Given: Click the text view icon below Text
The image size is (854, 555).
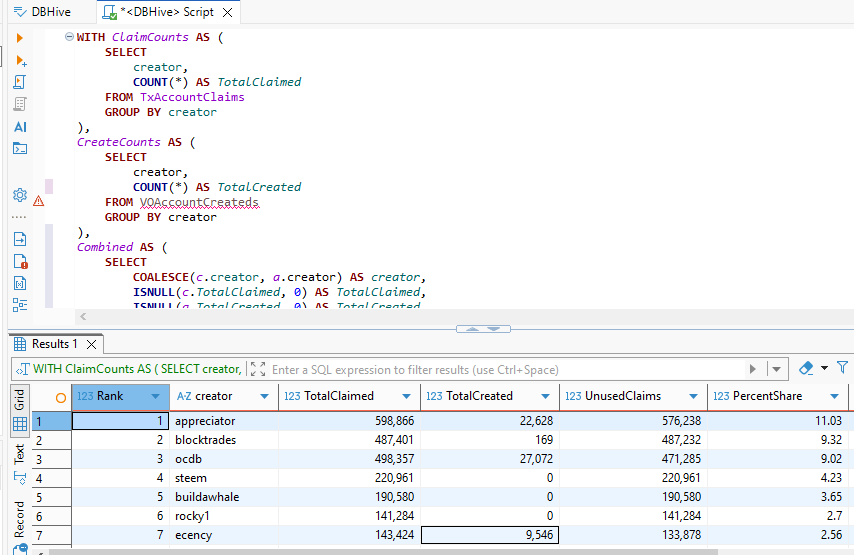Looking at the screenshot, I should pyautogui.click(x=20, y=478).
